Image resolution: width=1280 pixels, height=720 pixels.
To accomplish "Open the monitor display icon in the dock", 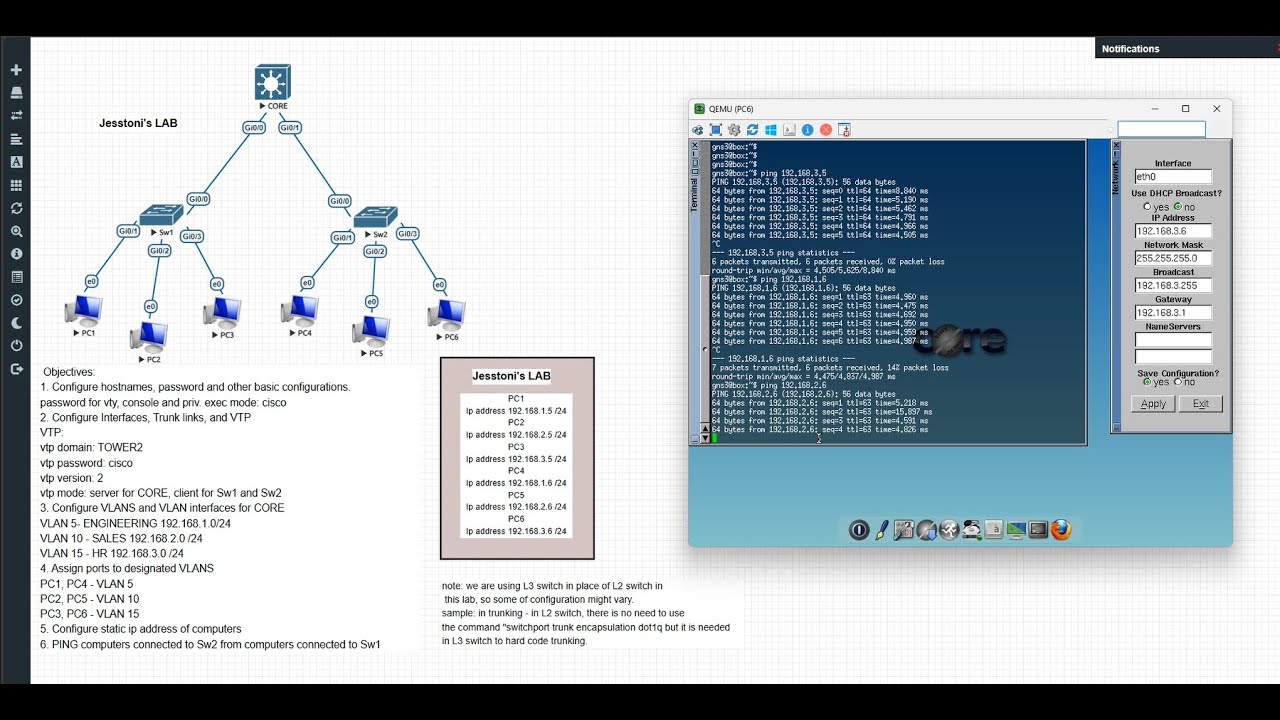I will tap(1016, 530).
